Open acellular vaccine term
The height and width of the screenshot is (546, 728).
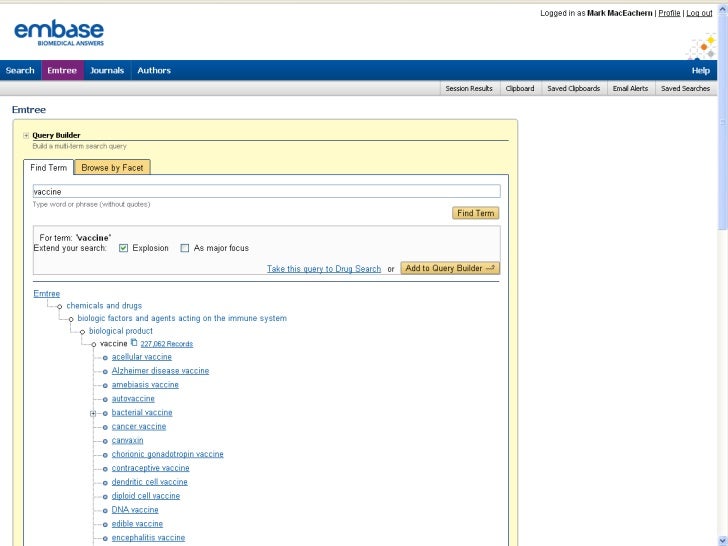coord(142,357)
